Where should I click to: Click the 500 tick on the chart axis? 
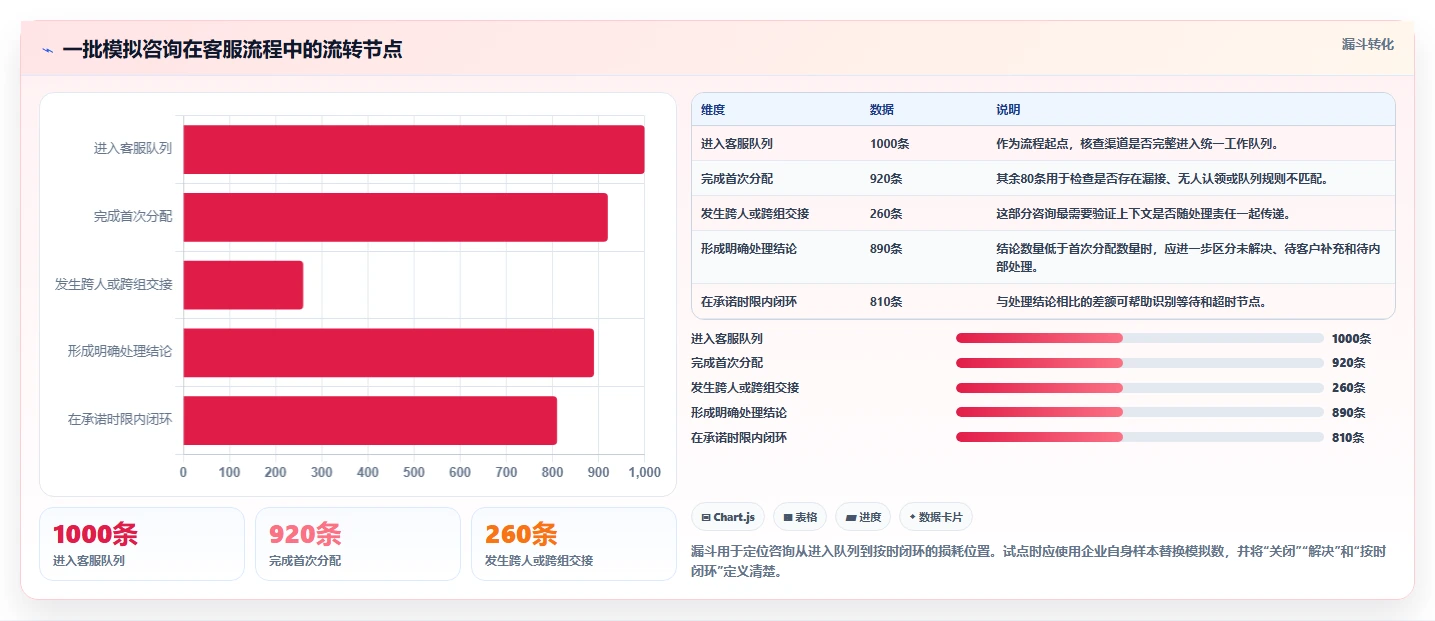[x=414, y=472]
